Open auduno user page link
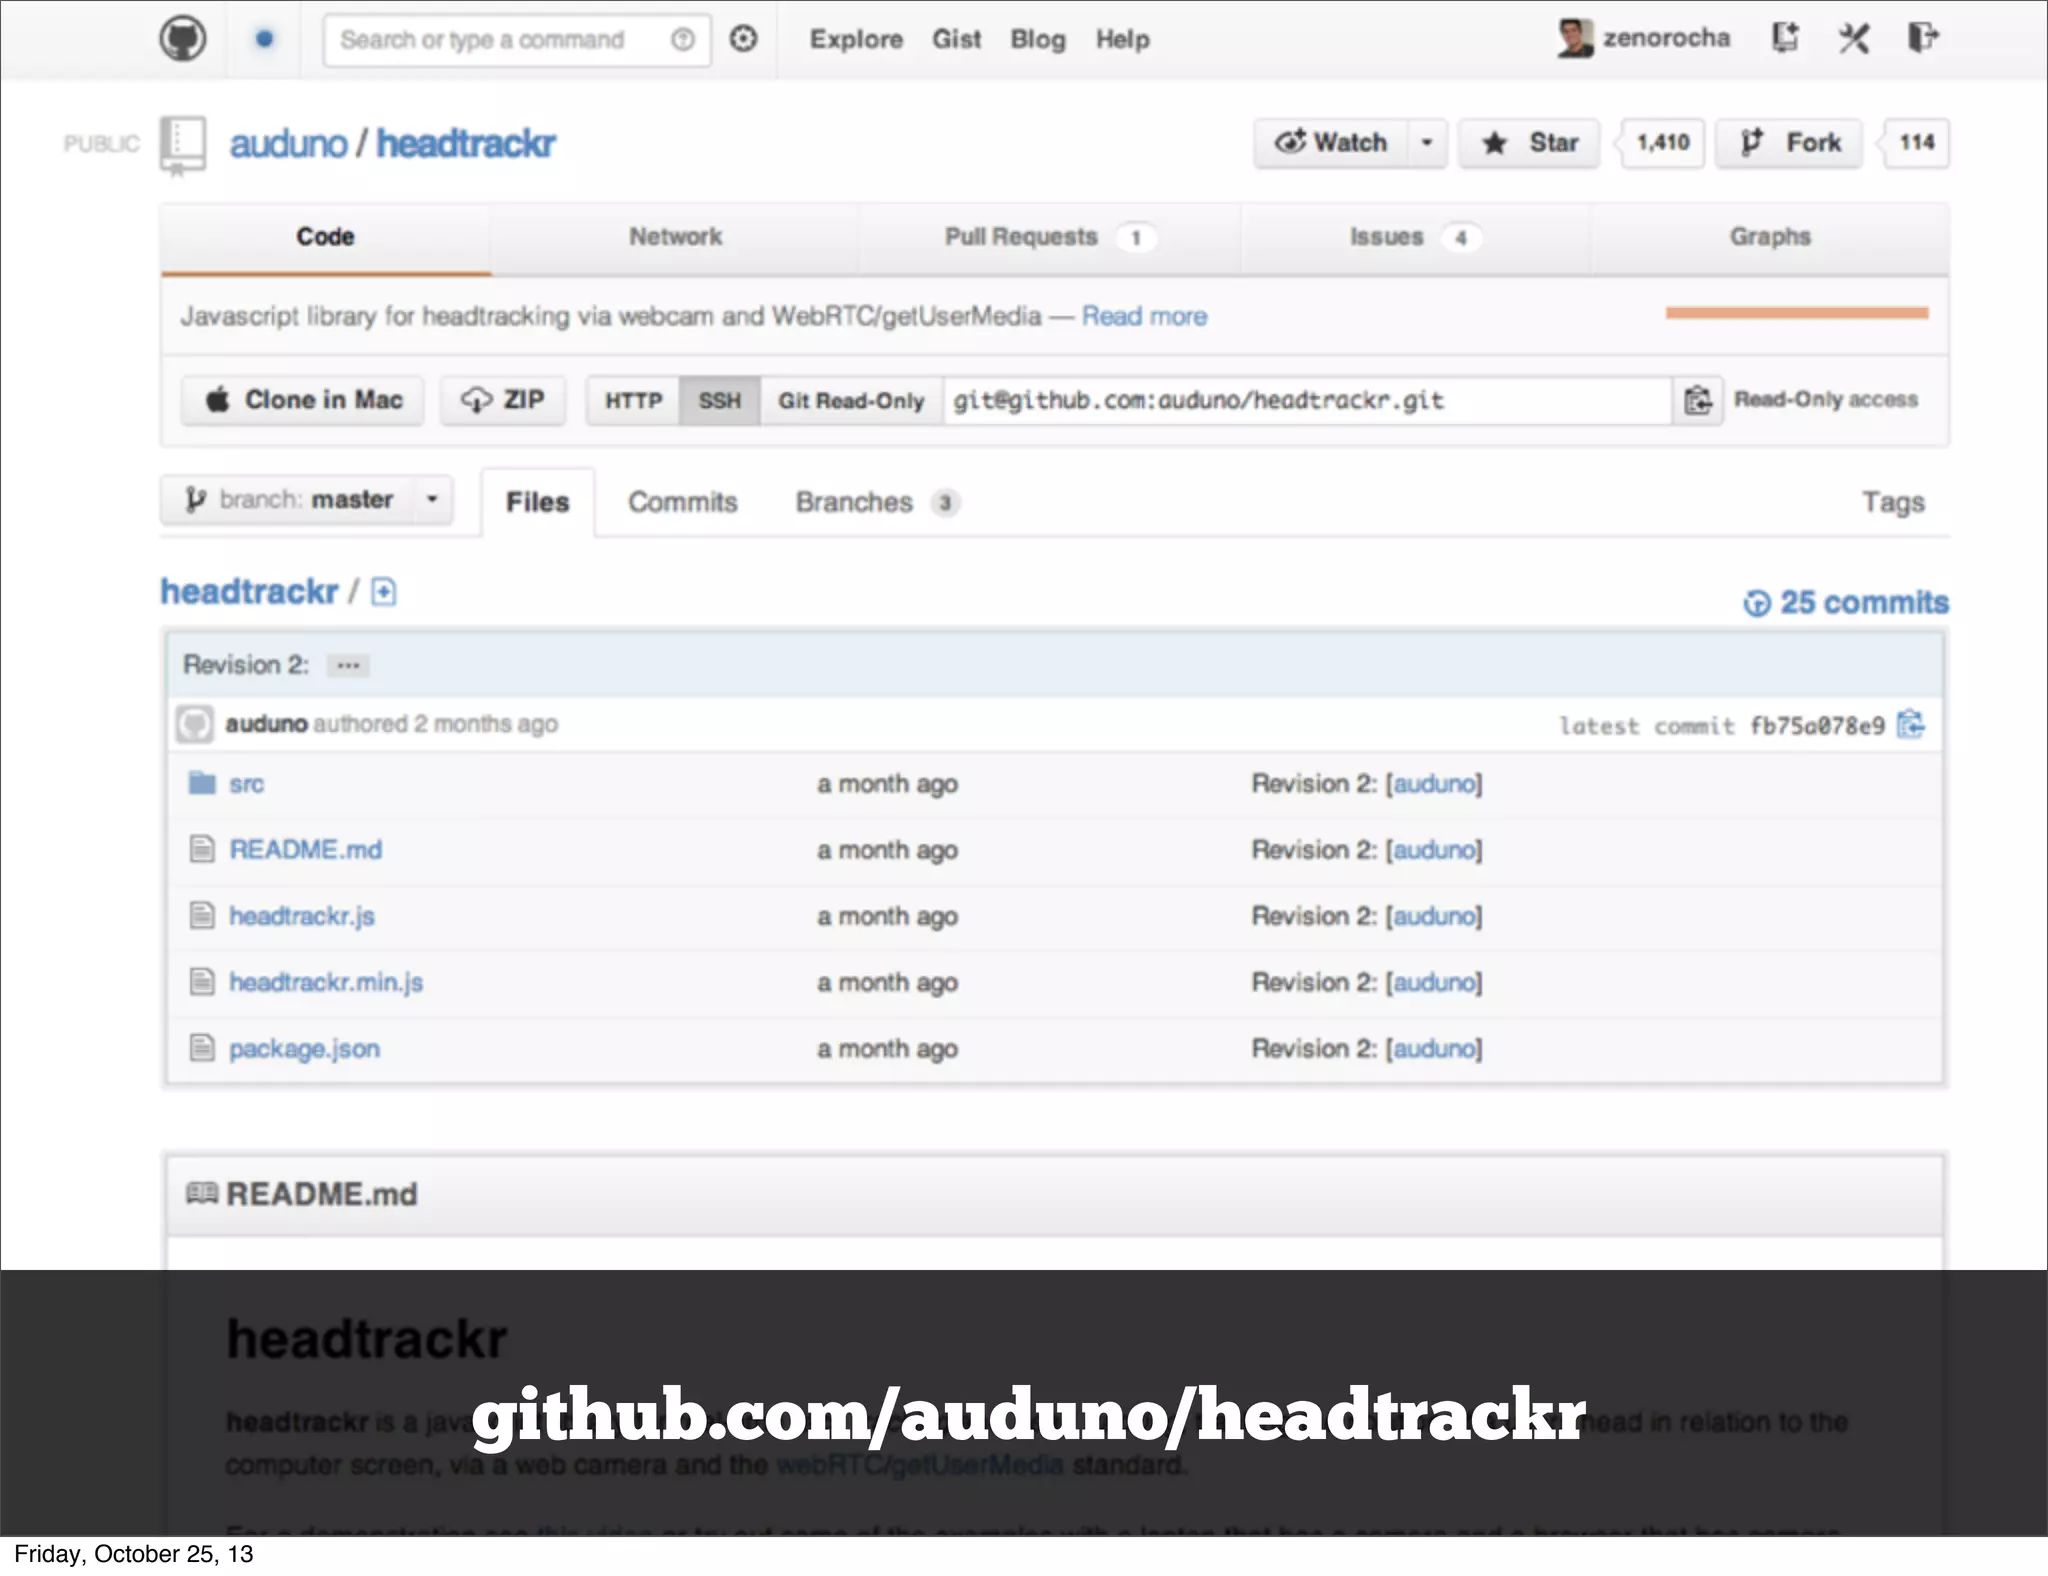This screenshot has width=2048, height=1576. coord(288,144)
